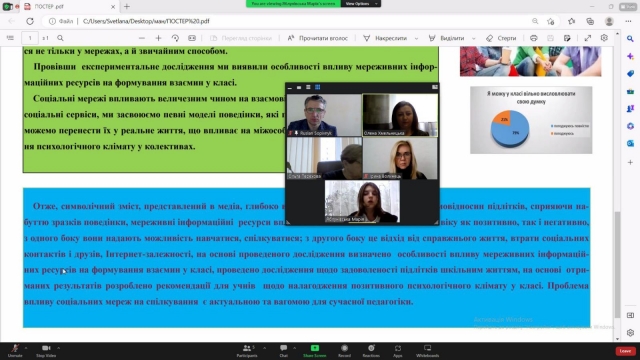Click Stop Video camera button
640x360 pixels.
coord(46,350)
